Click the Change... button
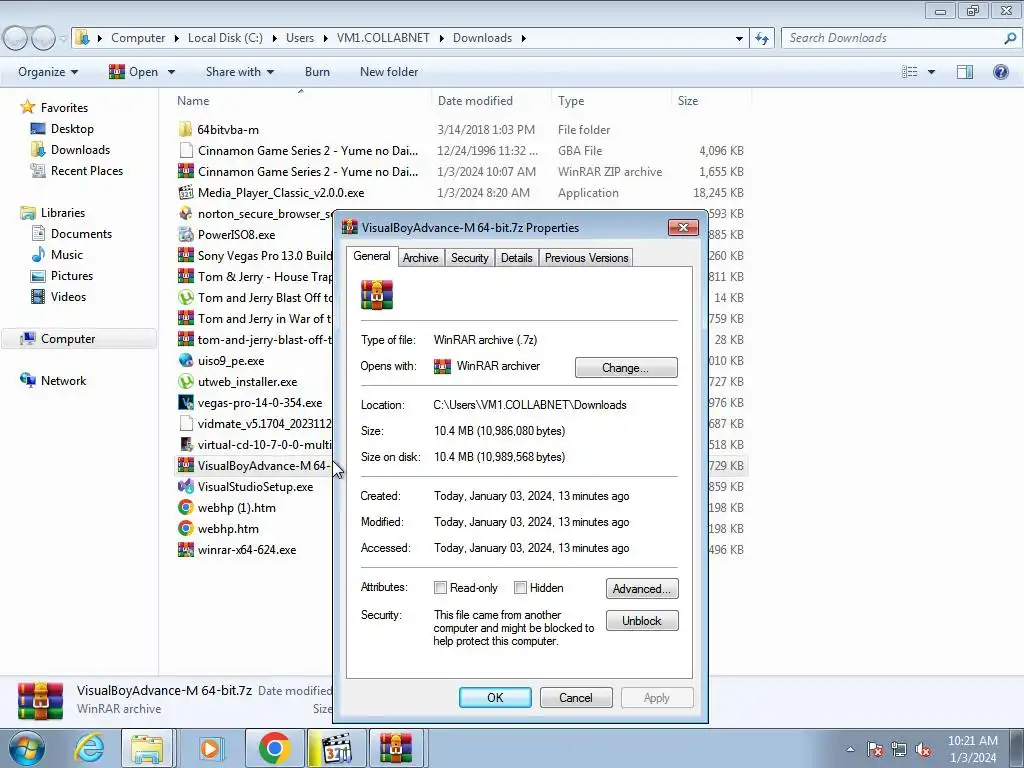The width and height of the screenshot is (1024, 768). [x=626, y=368]
